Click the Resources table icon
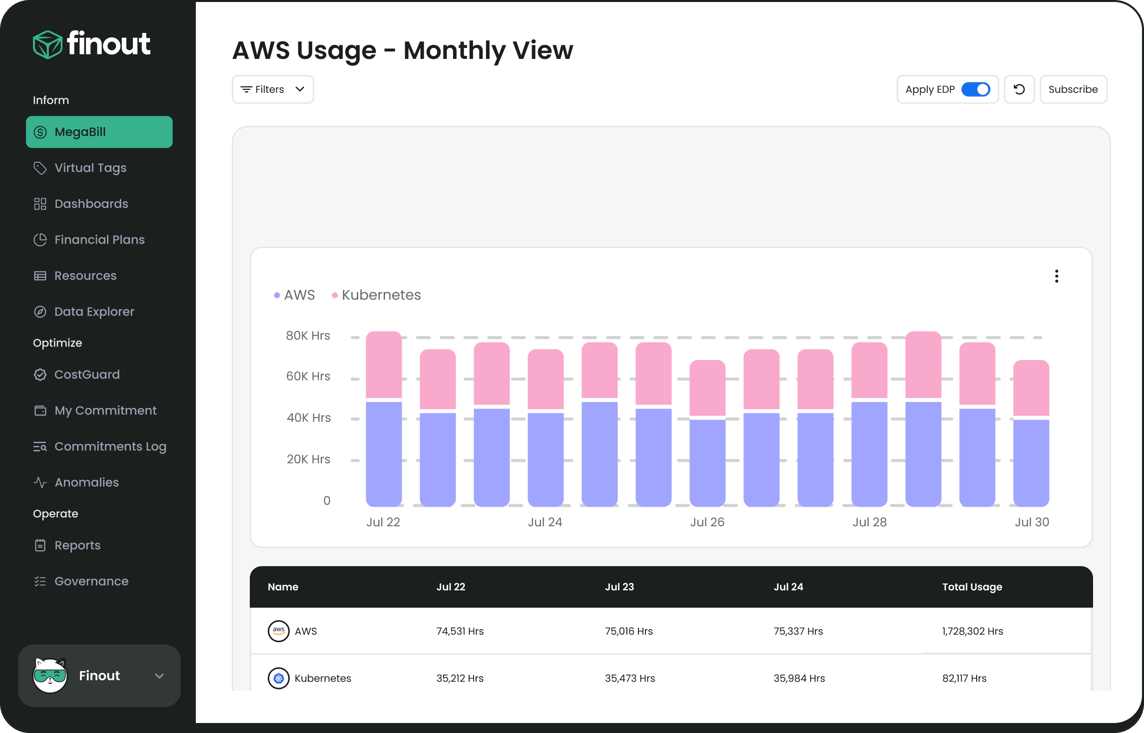1144x733 pixels. pyautogui.click(x=40, y=276)
